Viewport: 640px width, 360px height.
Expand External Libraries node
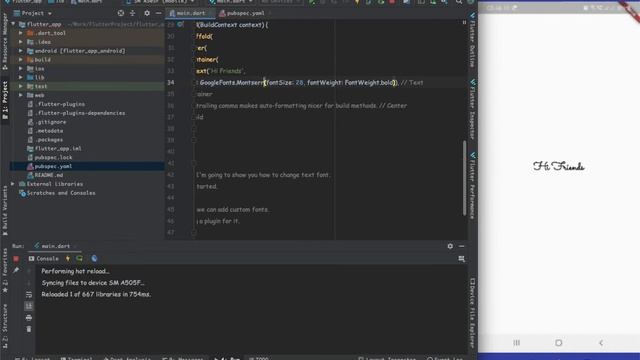click(x=13, y=184)
